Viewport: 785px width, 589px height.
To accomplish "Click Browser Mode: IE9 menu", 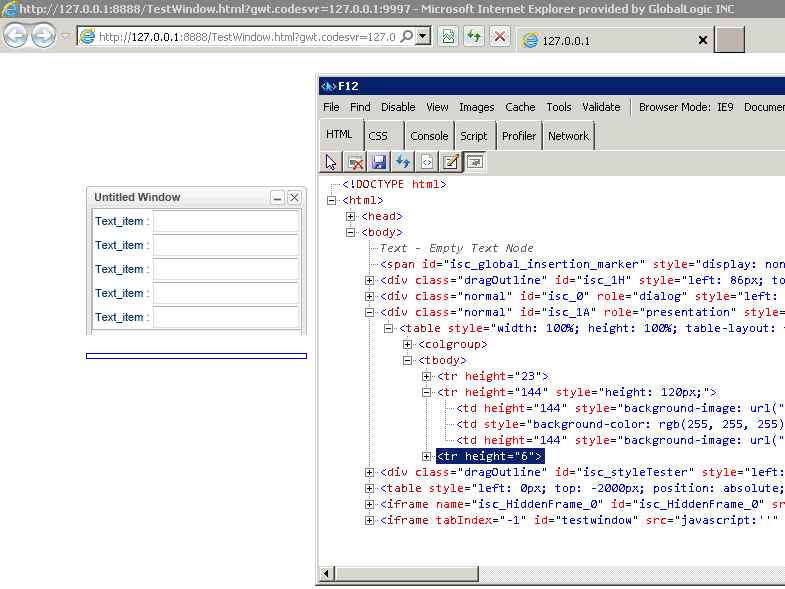I will (684, 107).
